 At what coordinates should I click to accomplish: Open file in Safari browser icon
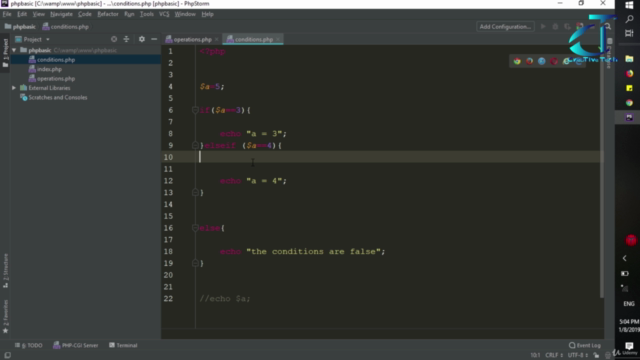click(x=542, y=61)
